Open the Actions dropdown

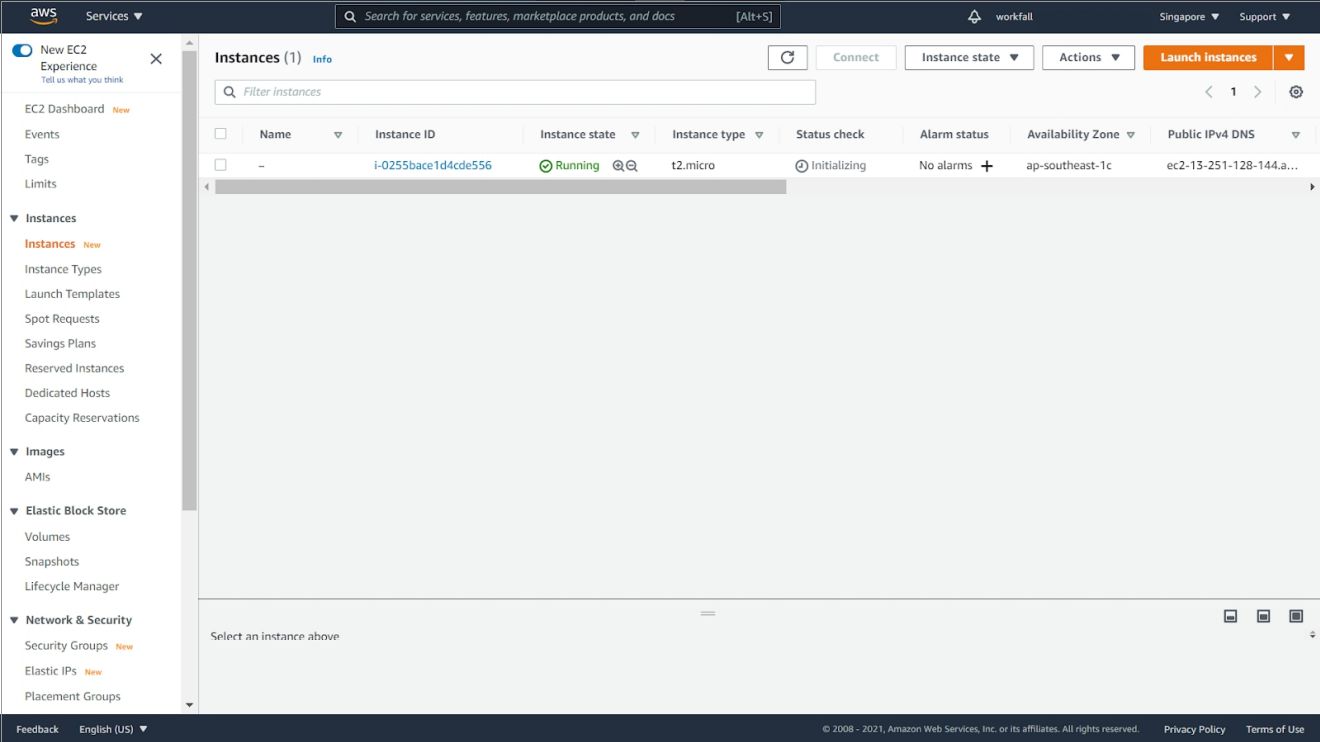click(1088, 58)
